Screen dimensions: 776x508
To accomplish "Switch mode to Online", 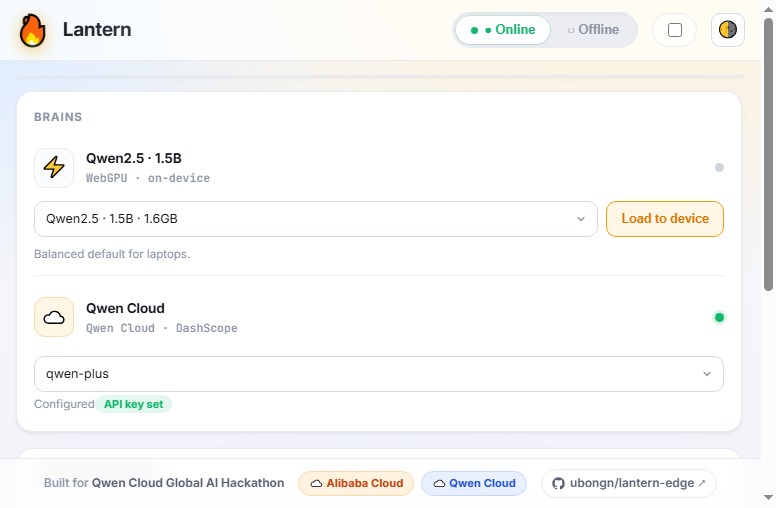I will click(x=503, y=30).
